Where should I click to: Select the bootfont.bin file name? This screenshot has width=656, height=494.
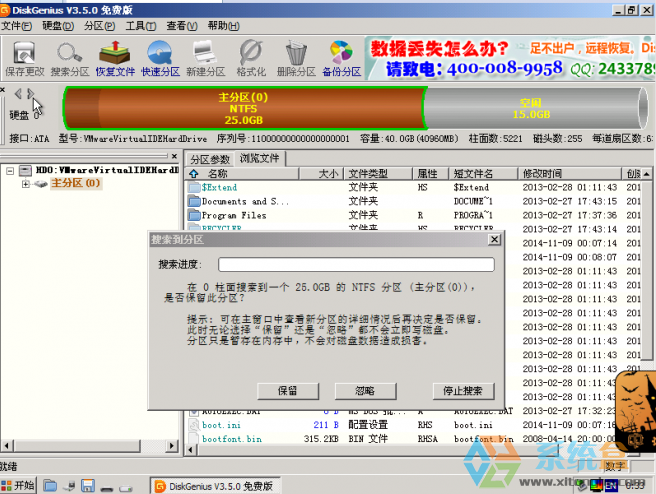(232, 439)
